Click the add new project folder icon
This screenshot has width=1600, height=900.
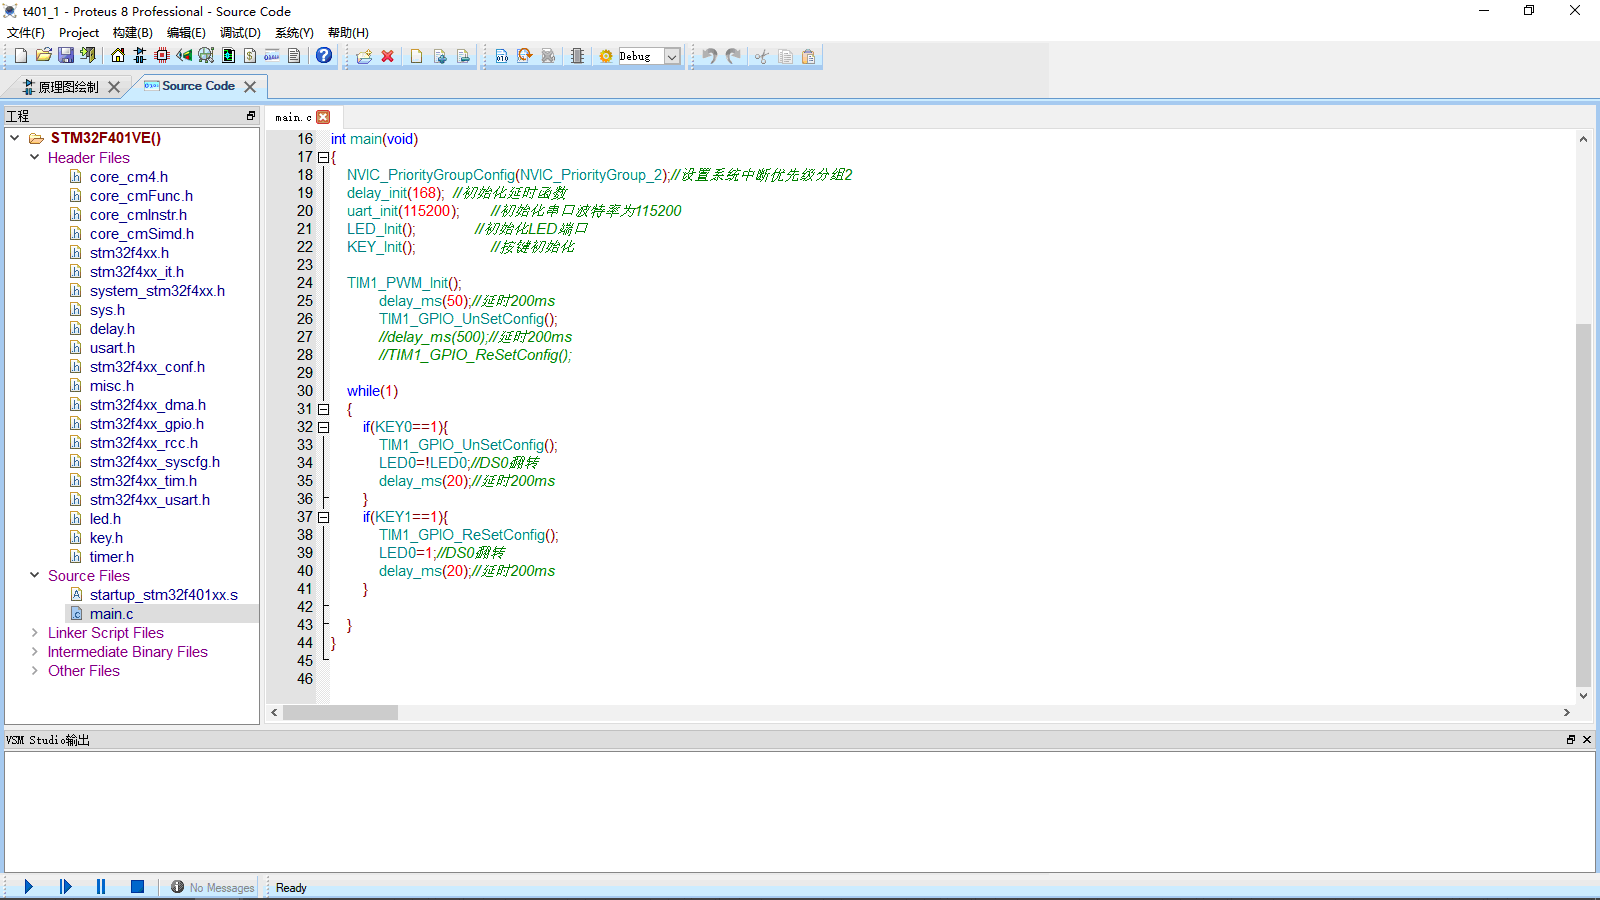[364, 56]
